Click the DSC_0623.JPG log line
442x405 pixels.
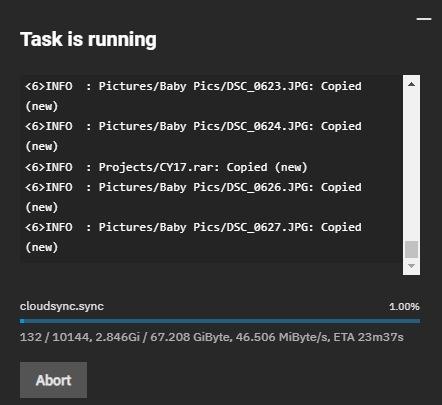(193, 96)
